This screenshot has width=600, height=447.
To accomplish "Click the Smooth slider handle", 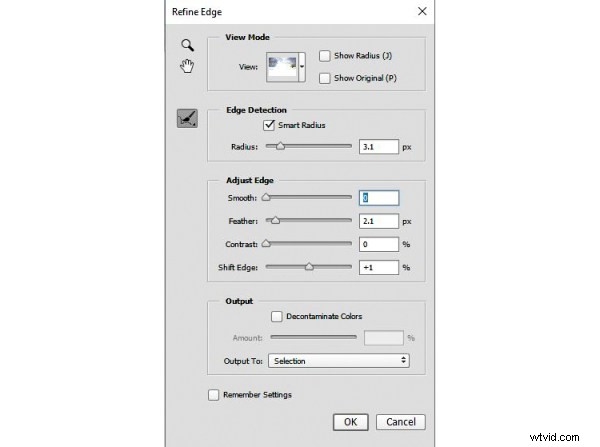I will click(x=266, y=197).
